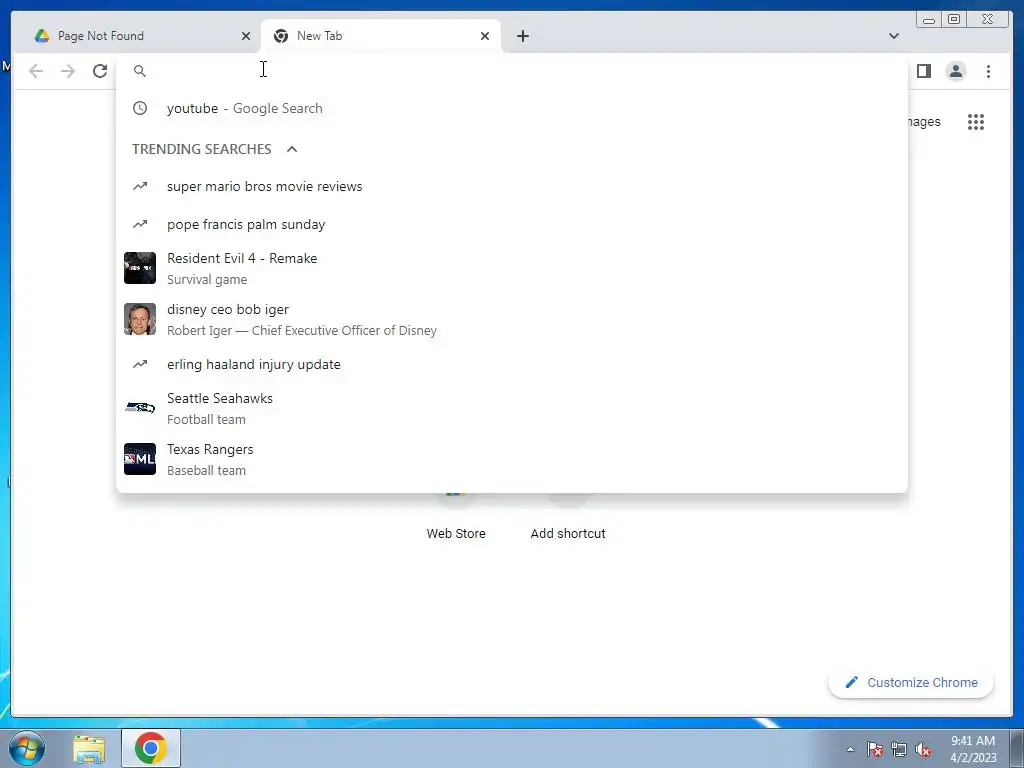
Task: Choose the youtube Google Search history suggestion
Action: (511, 108)
